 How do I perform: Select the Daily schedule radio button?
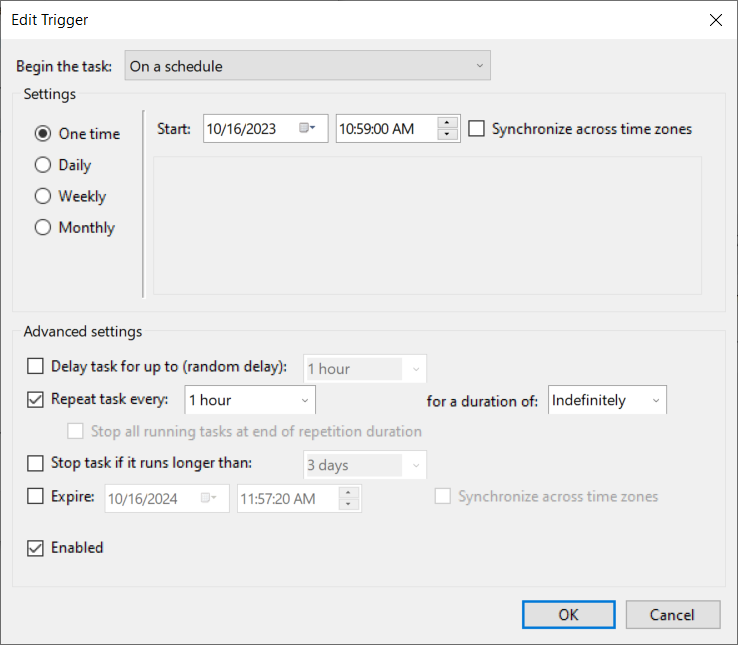pyautogui.click(x=43, y=165)
